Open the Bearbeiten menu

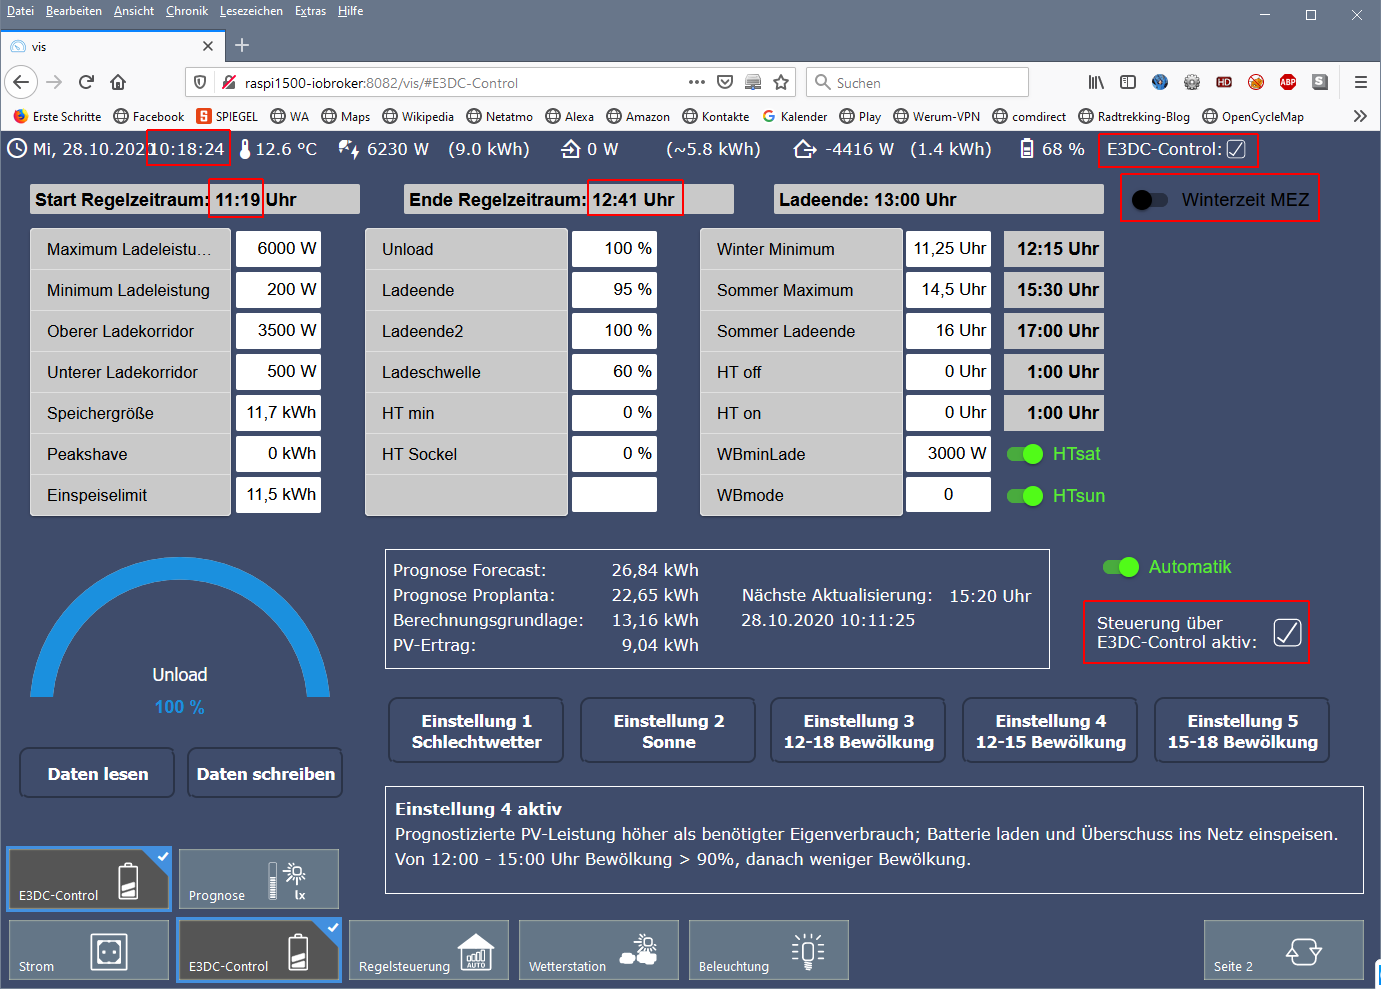[x=74, y=11]
